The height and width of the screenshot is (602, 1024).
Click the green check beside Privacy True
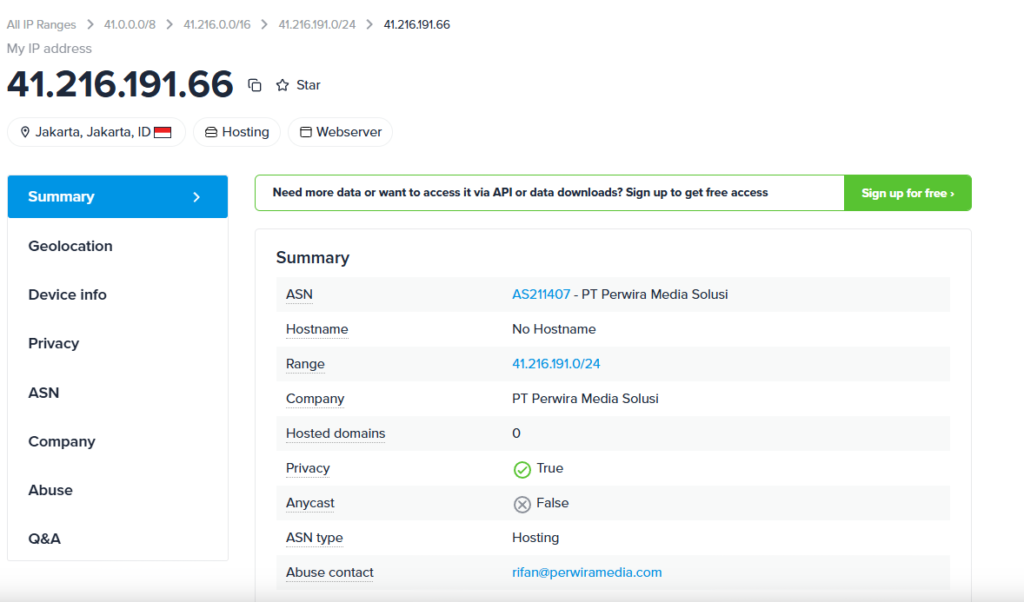point(523,468)
